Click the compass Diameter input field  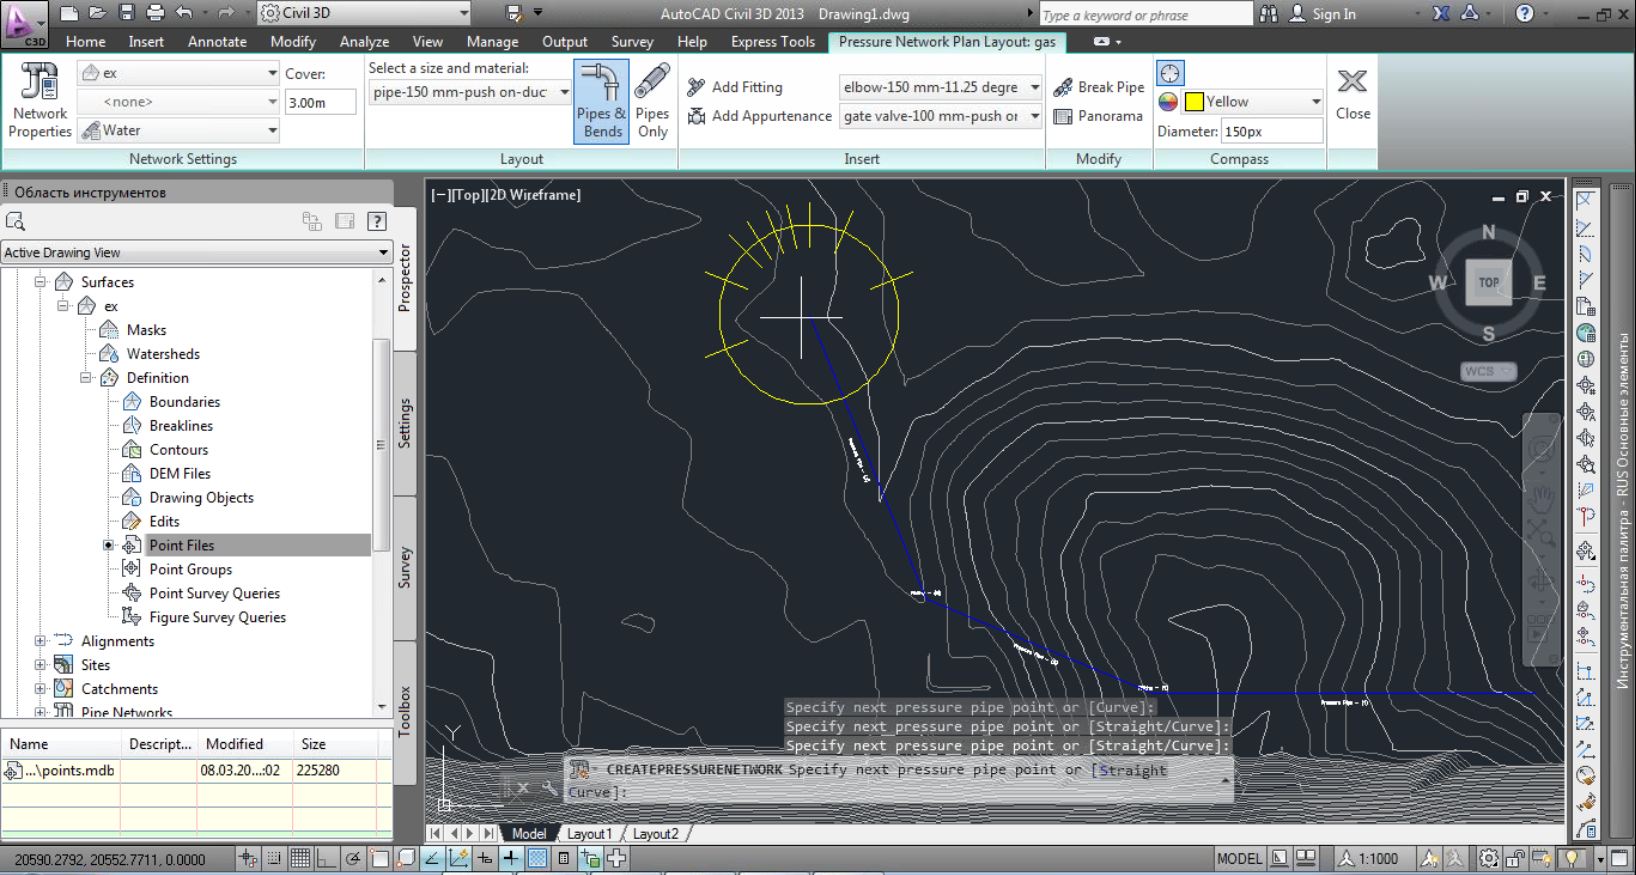(x=1271, y=131)
